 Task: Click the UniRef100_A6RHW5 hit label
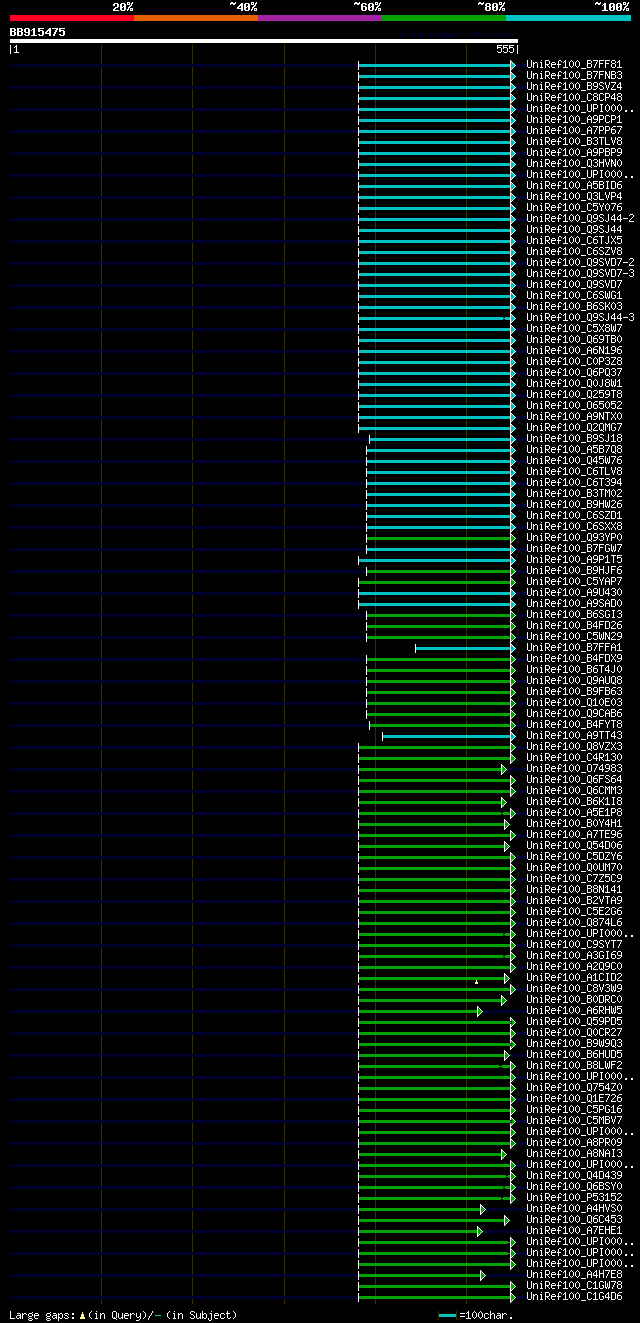[574, 1010]
